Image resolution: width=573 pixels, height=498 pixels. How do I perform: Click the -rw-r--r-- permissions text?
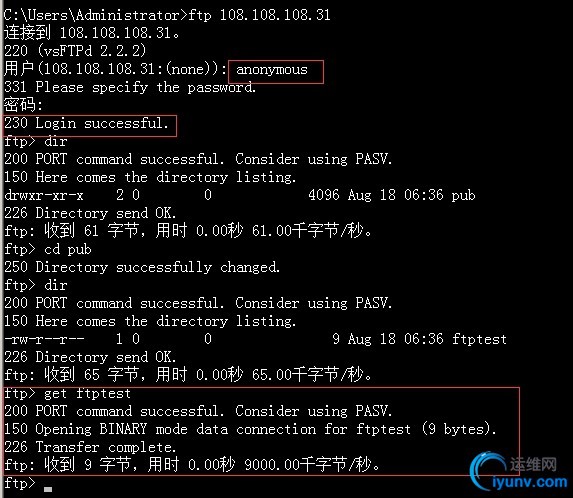44,339
